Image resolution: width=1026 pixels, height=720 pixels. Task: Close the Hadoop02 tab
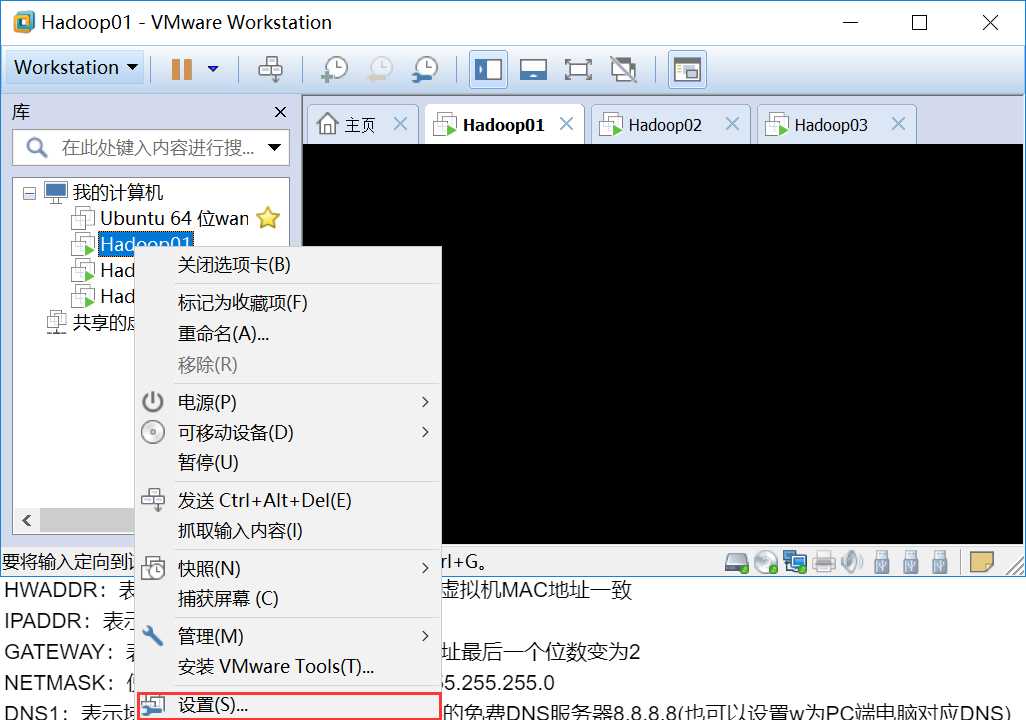tap(733, 124)
